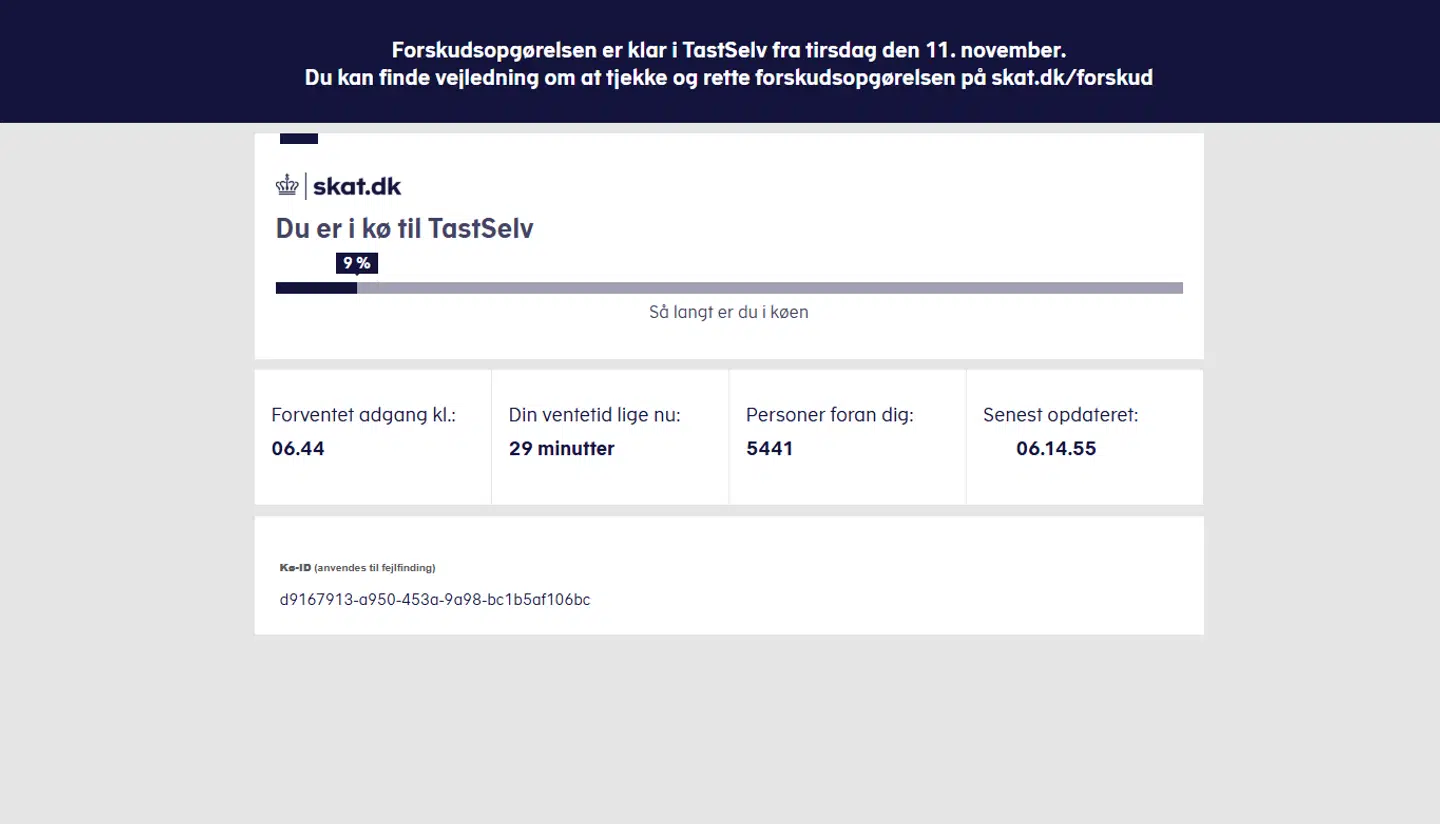
Task: Click the 'Kø-ID (anvendes til fejlfinding)' label
Action: [357, 568]
